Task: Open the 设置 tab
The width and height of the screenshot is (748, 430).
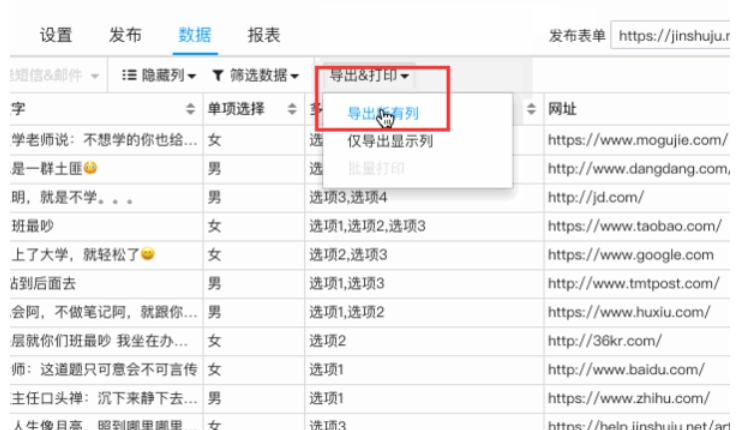Action: pyautogui.click(x=56, y=35)
